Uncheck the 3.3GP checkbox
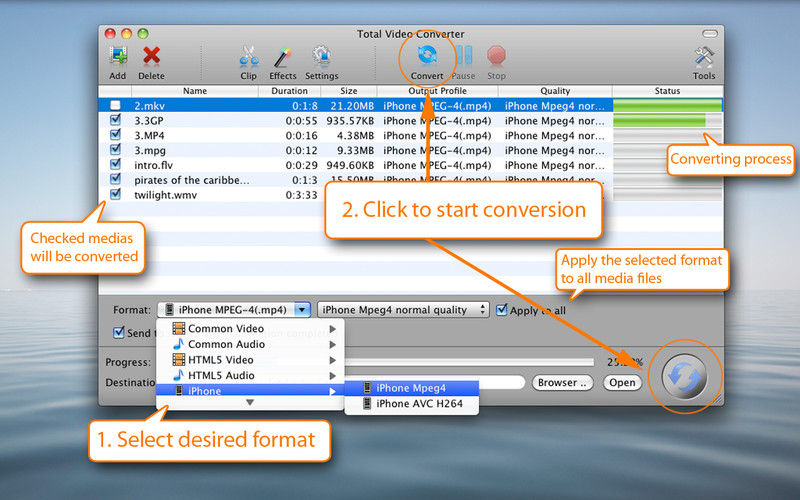This screenshot has width=800, height=500. (115, 120)
